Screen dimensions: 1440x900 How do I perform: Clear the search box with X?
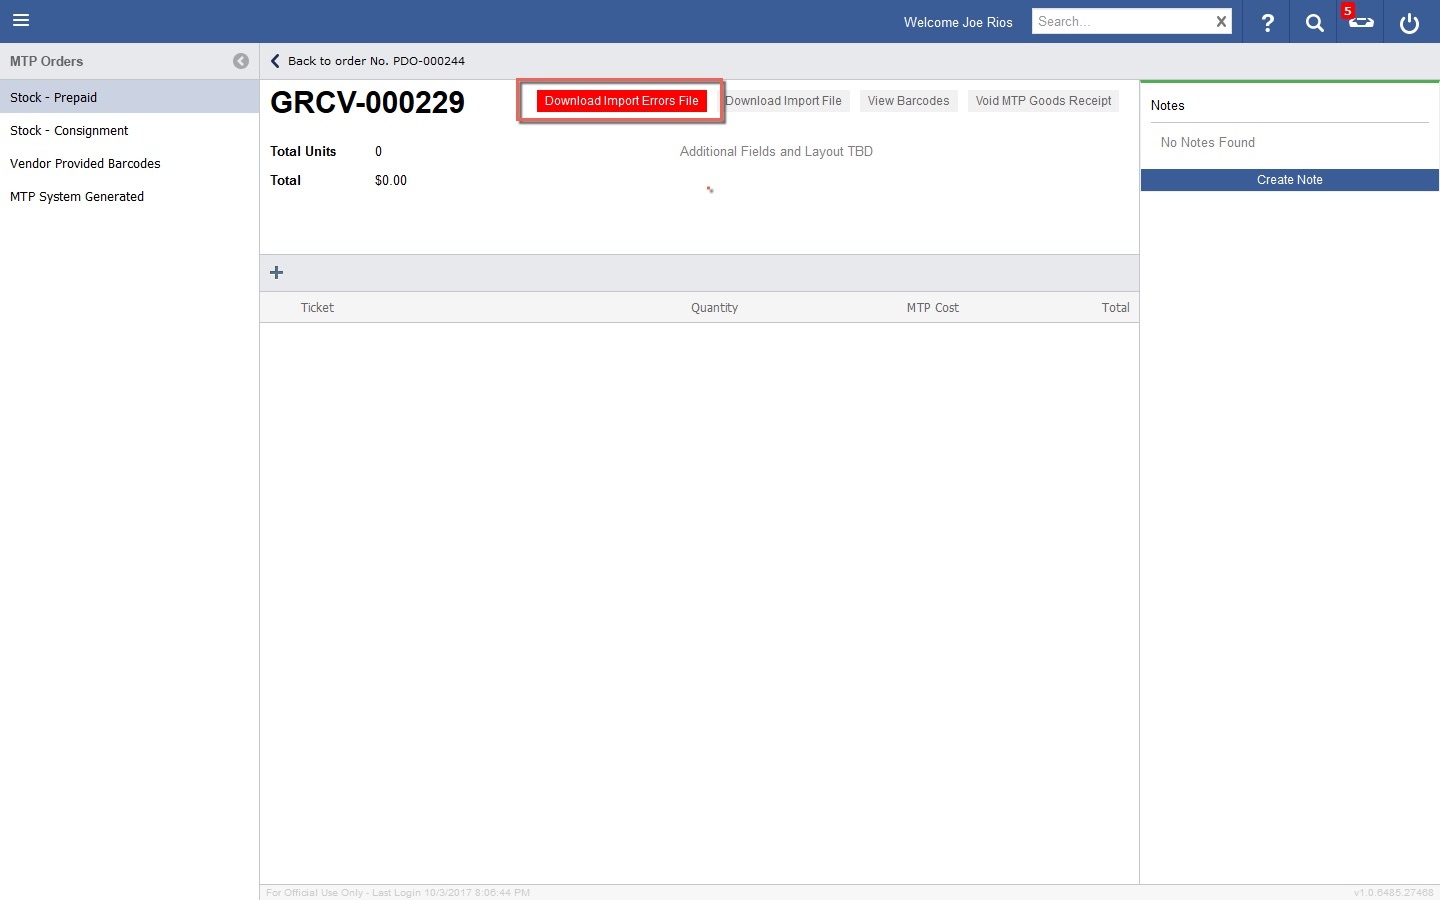click(x=1221, y=22)
